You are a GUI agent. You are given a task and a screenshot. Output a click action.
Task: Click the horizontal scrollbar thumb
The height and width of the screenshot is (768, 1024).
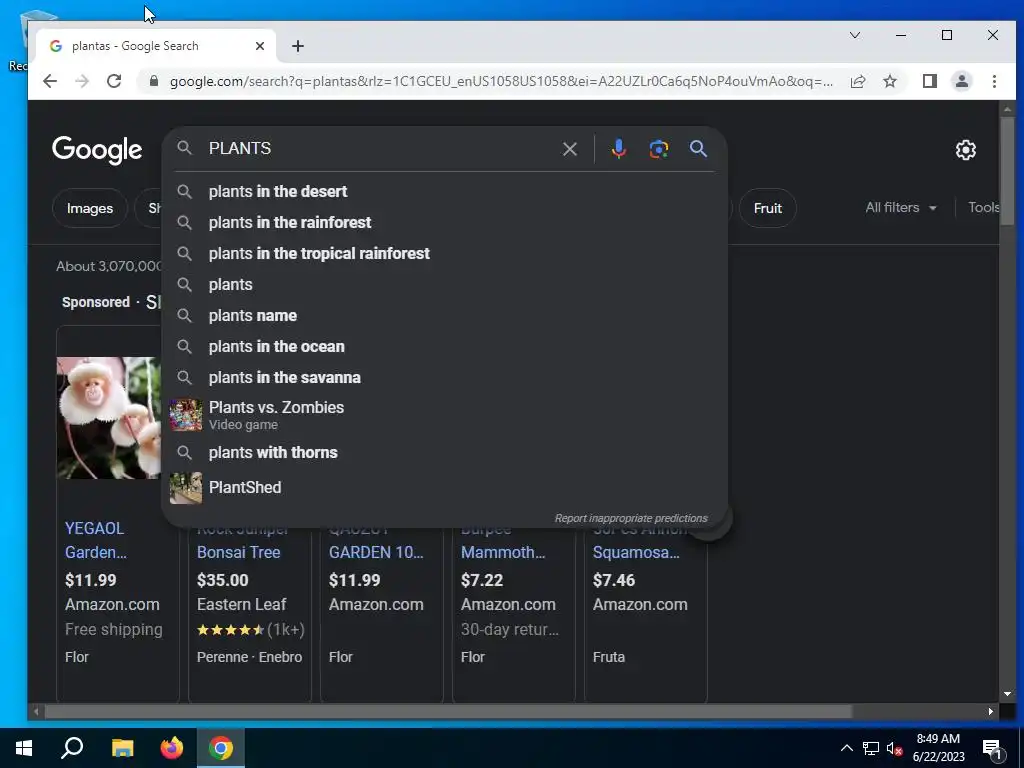pyautogui.click(x=447, y=711)
